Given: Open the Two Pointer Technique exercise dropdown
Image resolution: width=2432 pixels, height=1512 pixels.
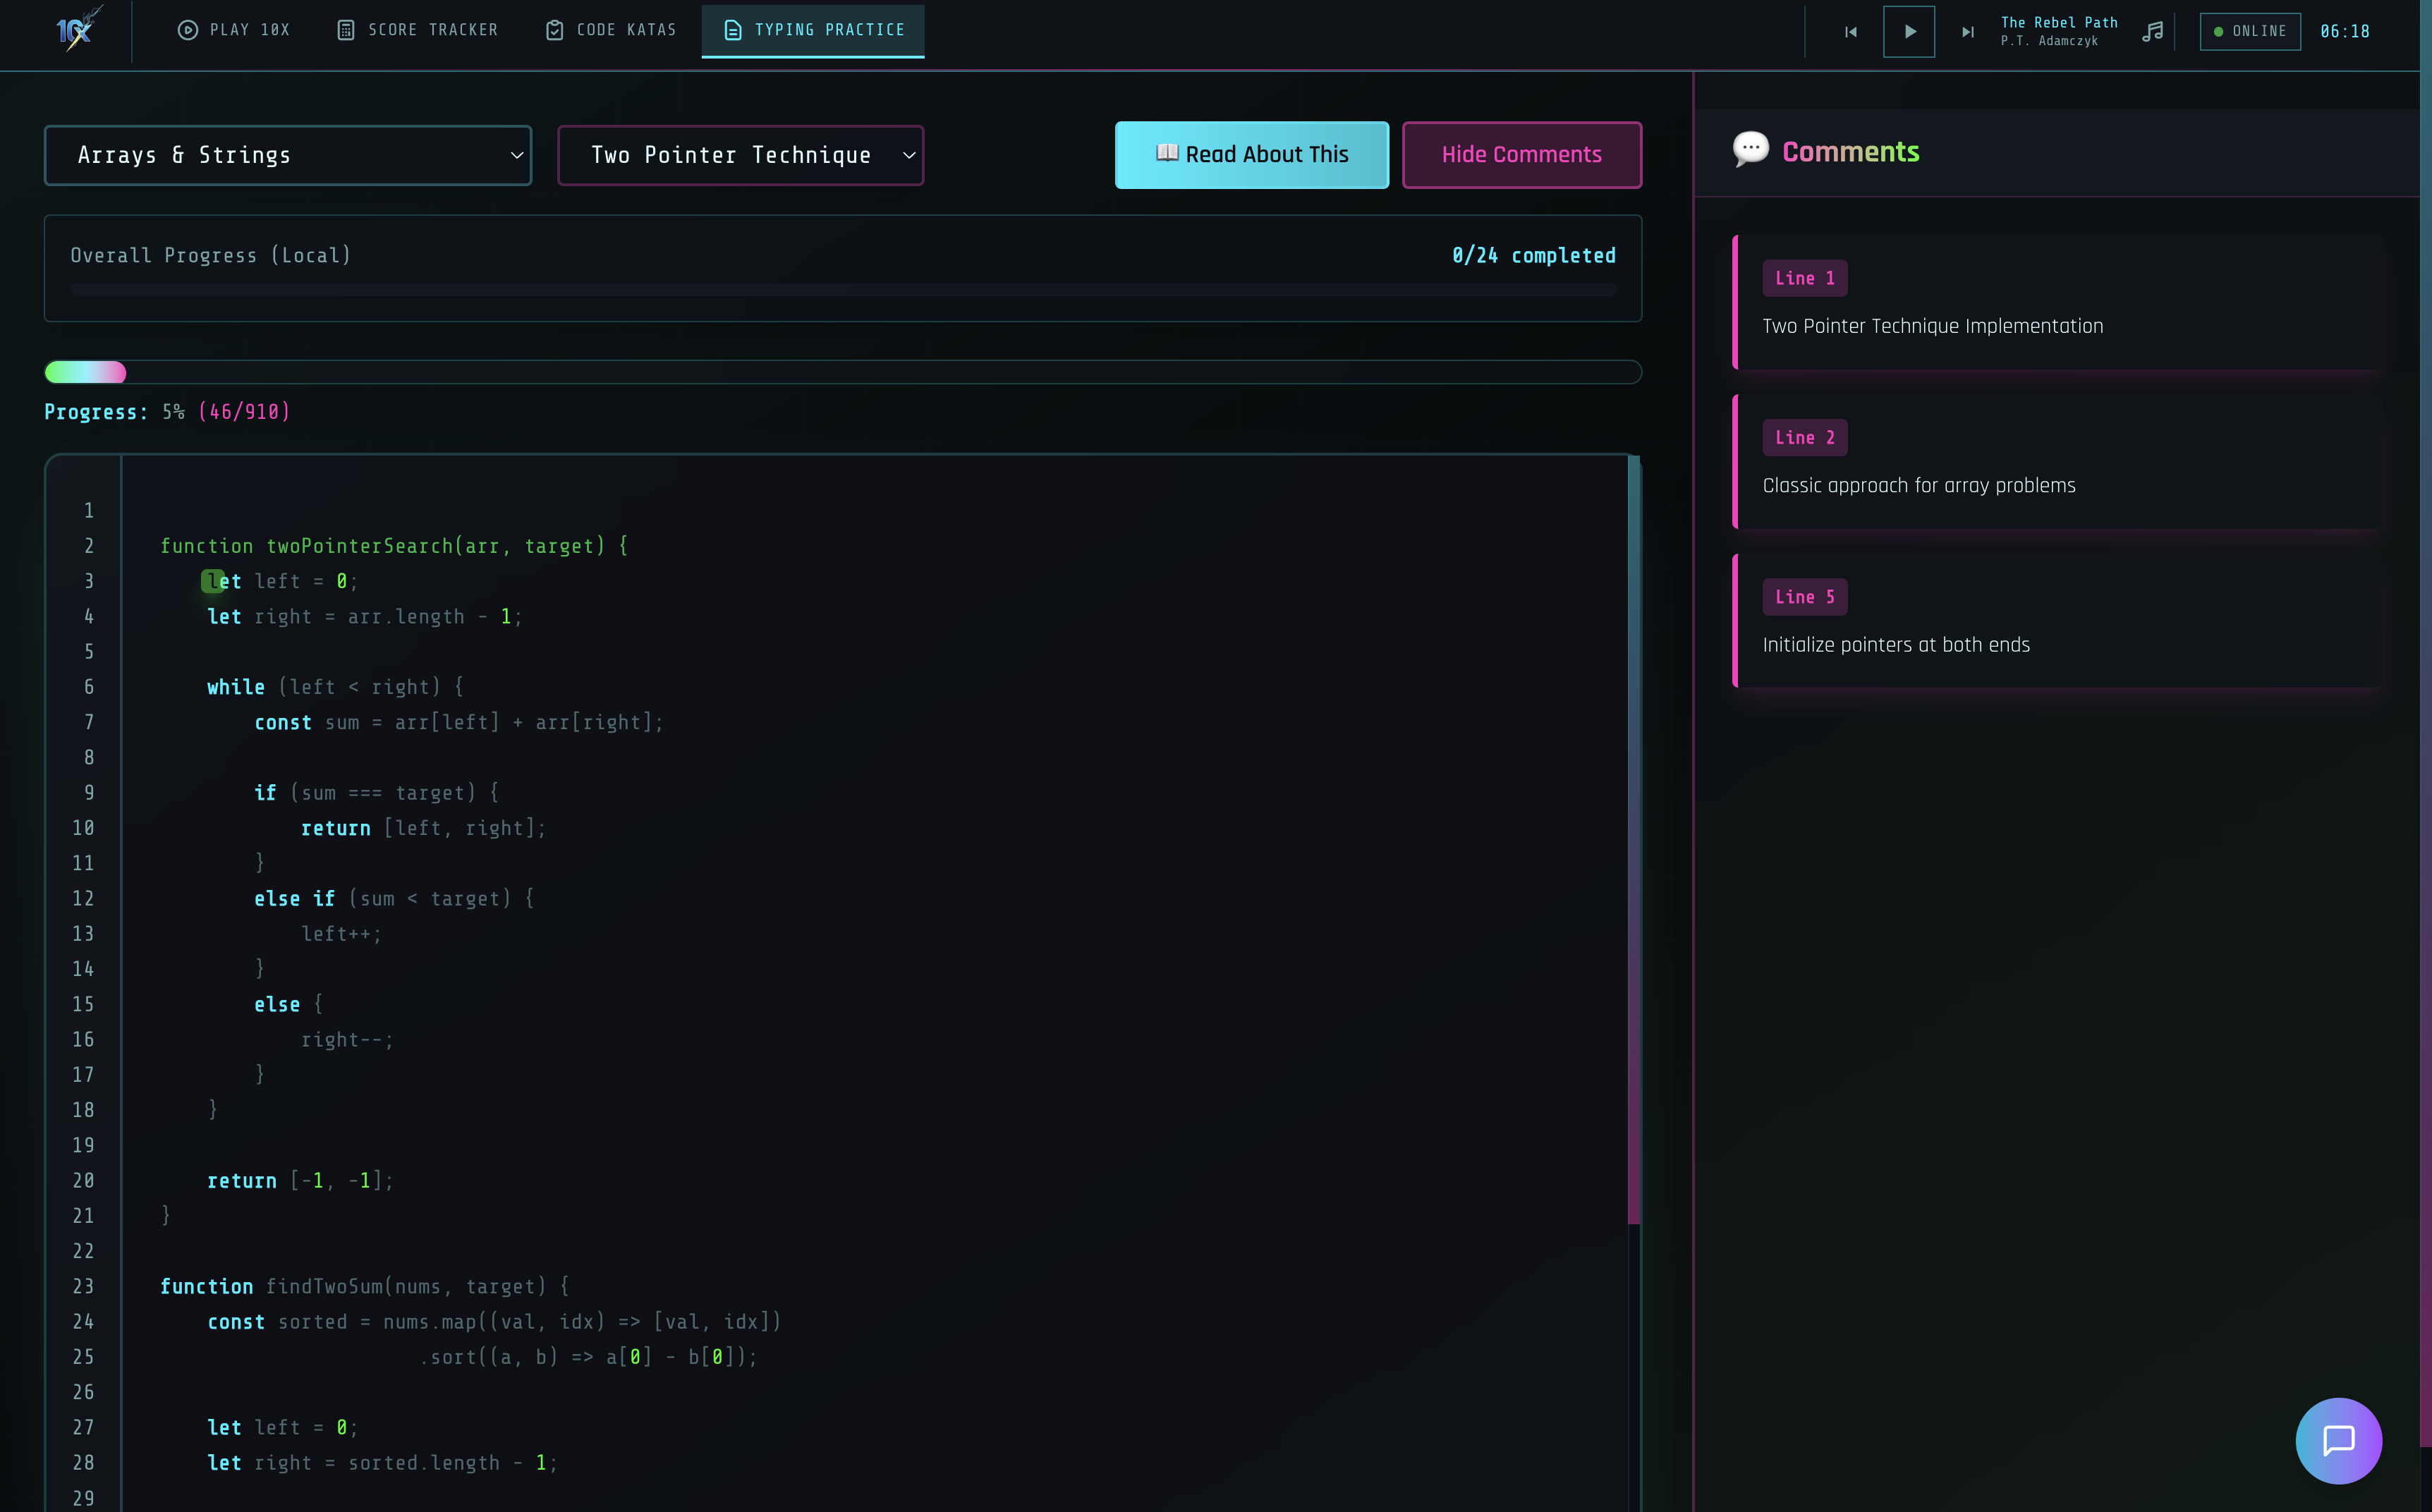Looking at the screenshot, I should pyautogui.click(x=740, y=155).
